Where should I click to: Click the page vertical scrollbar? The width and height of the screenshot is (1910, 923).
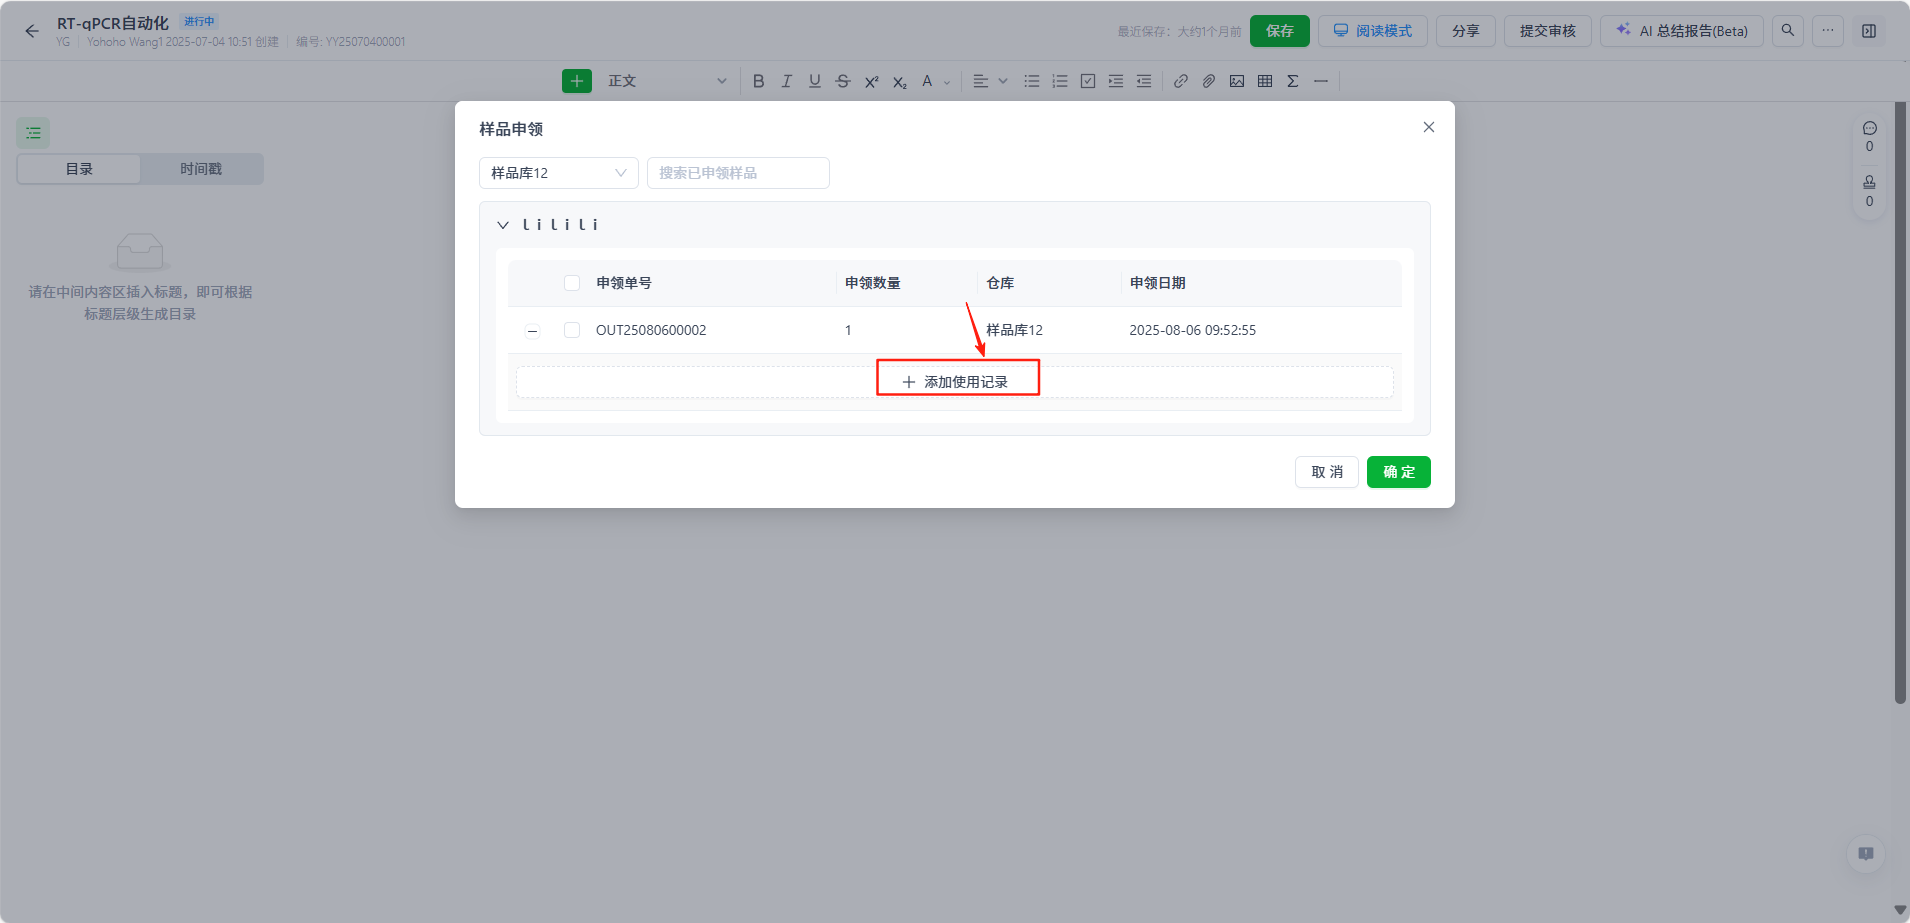1899,400
